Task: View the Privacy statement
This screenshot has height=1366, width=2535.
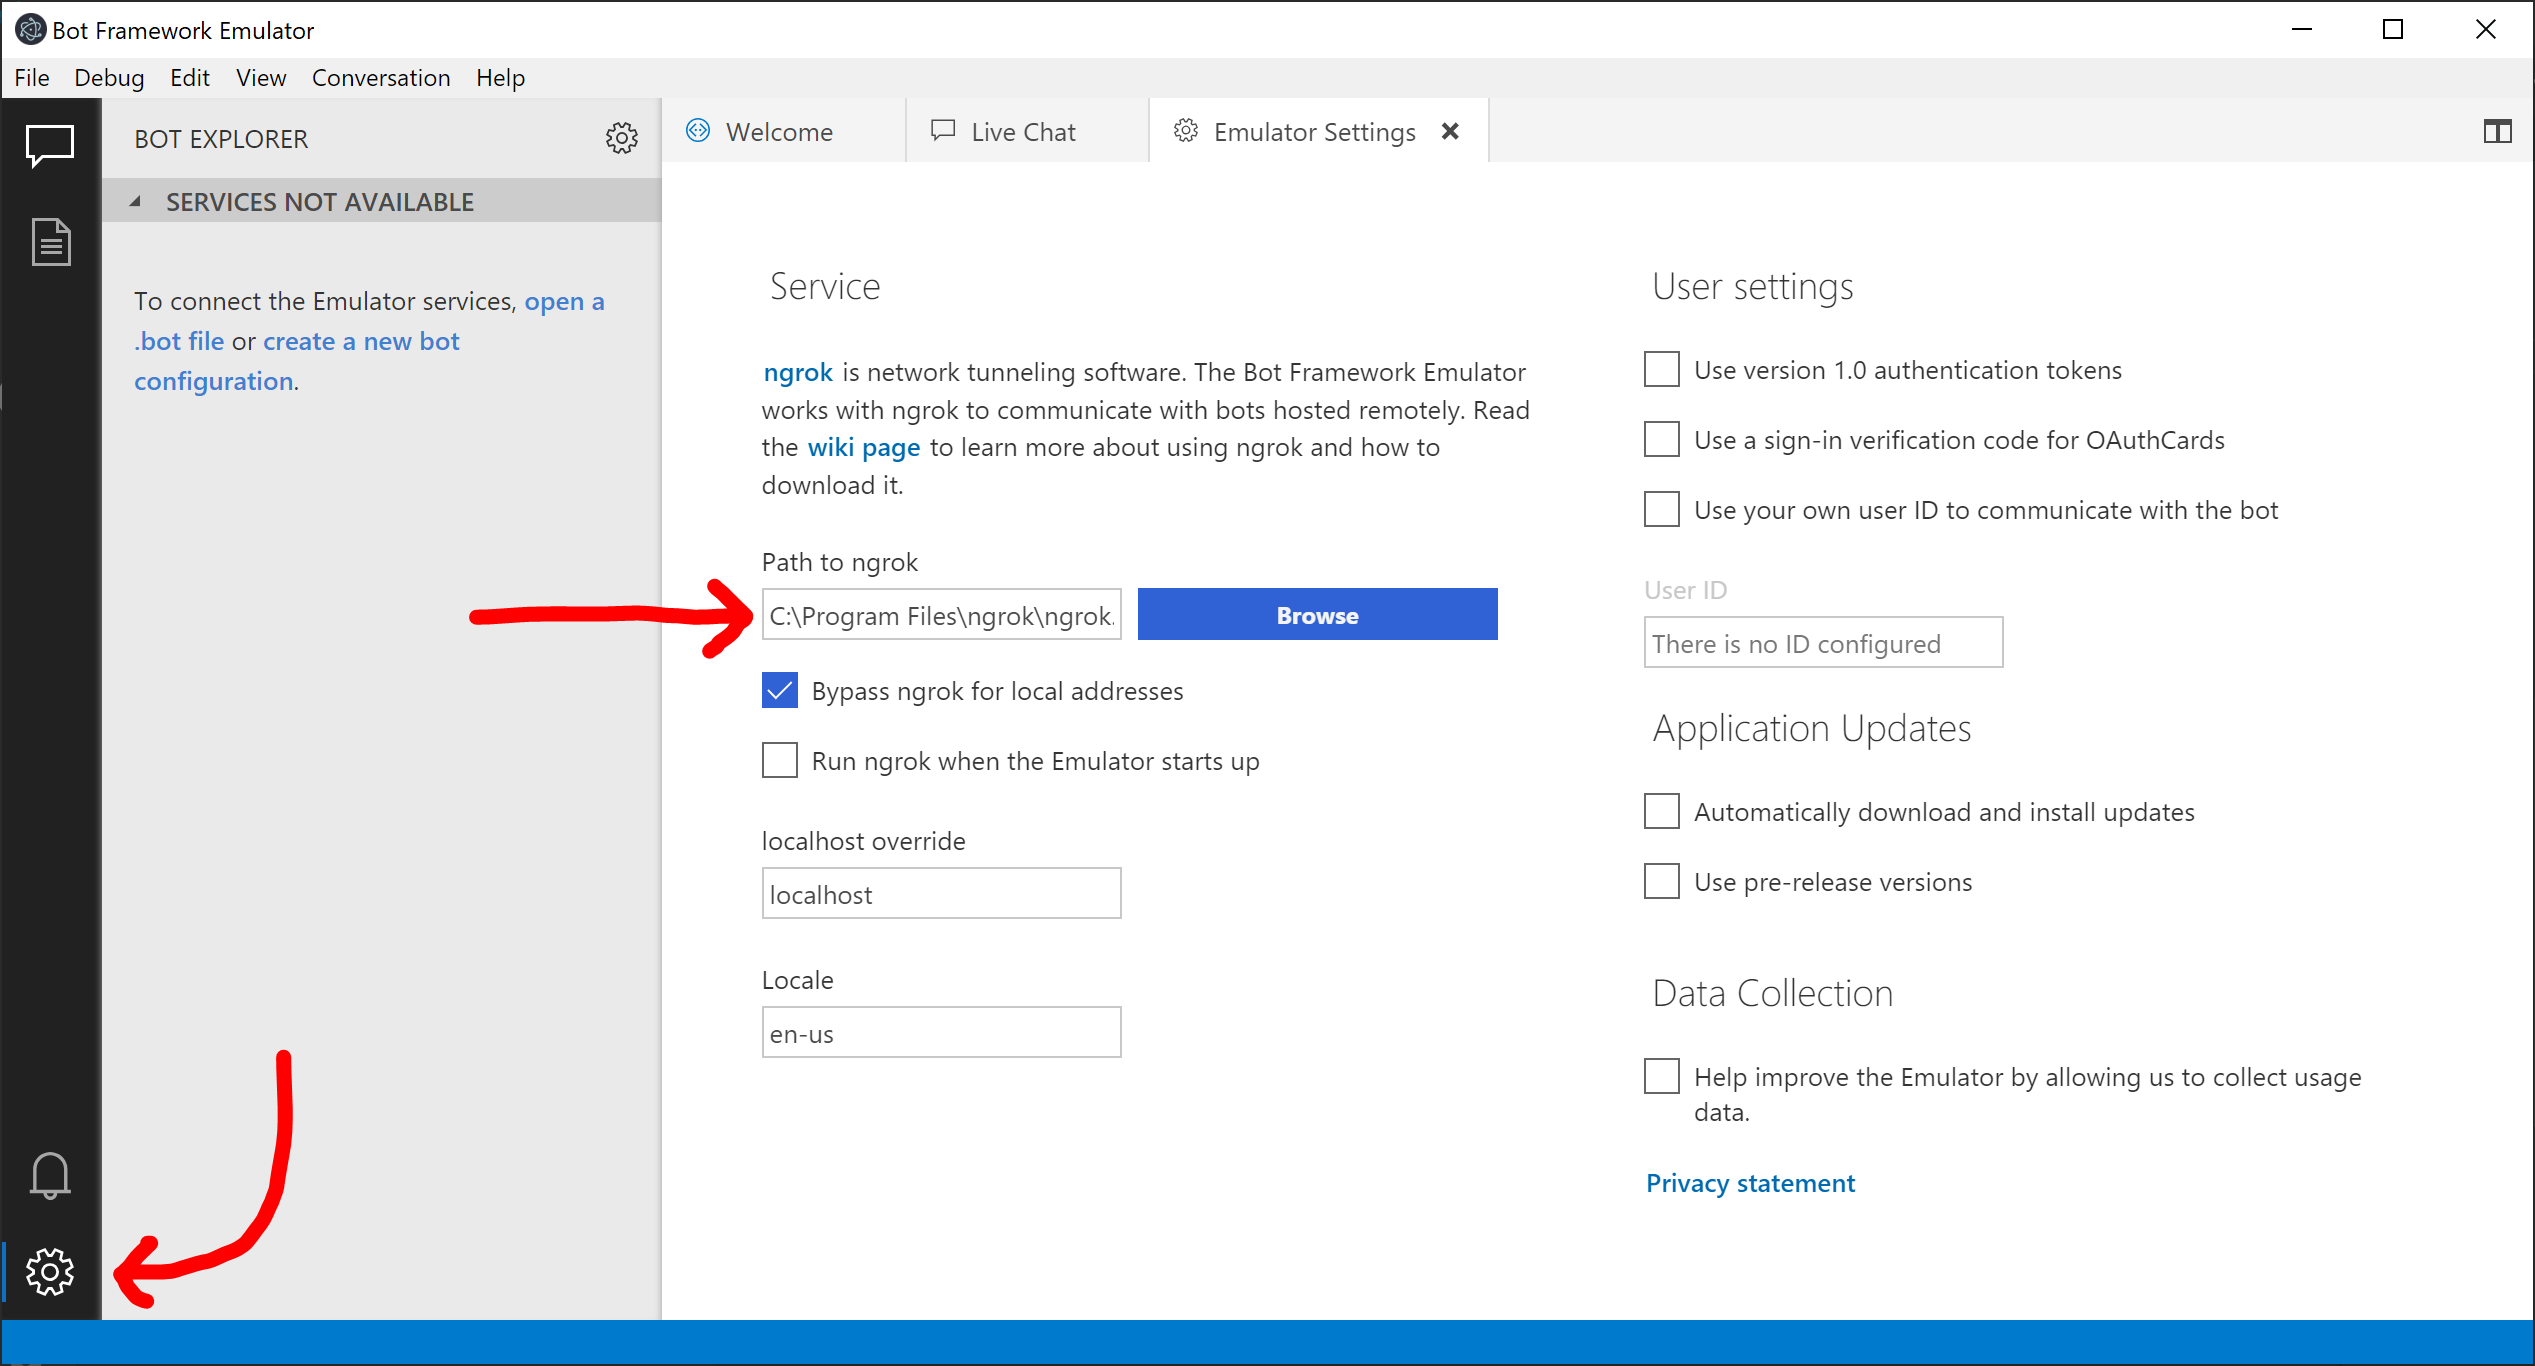Action: click(1749, 1182)
